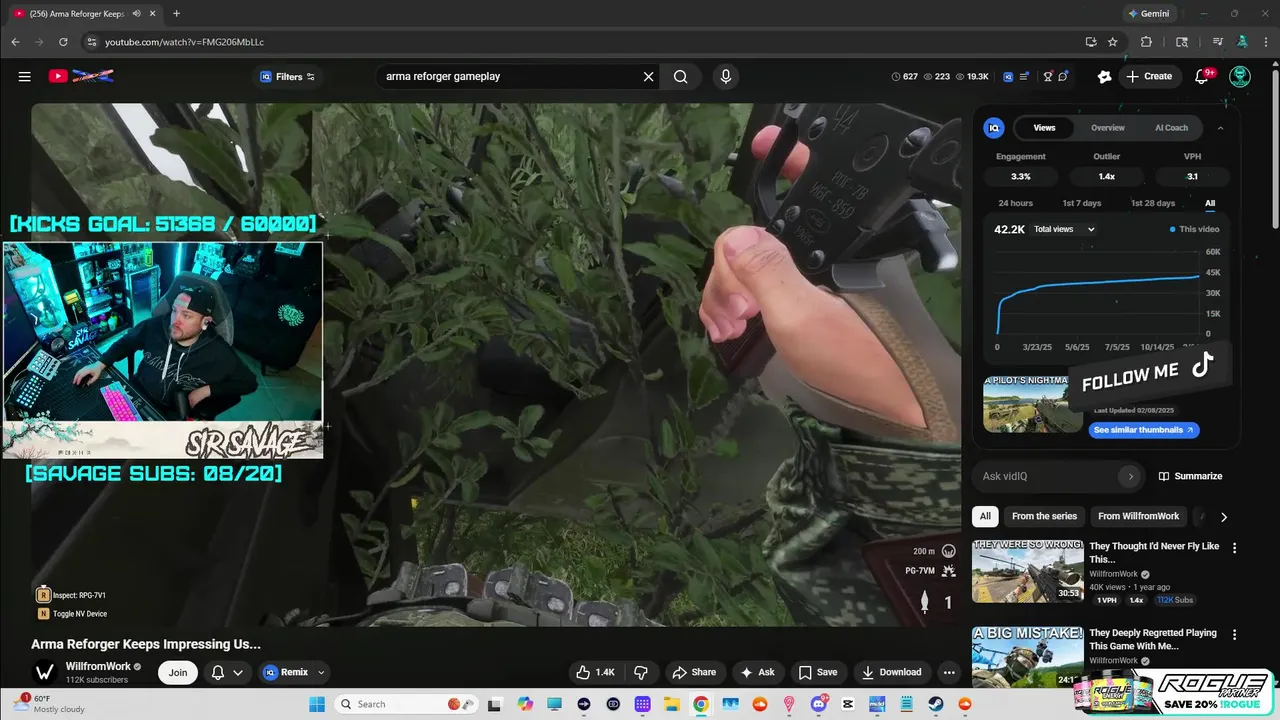Open a new browser tab
This screenshot has width=1280, height=720.
point(176,13)
